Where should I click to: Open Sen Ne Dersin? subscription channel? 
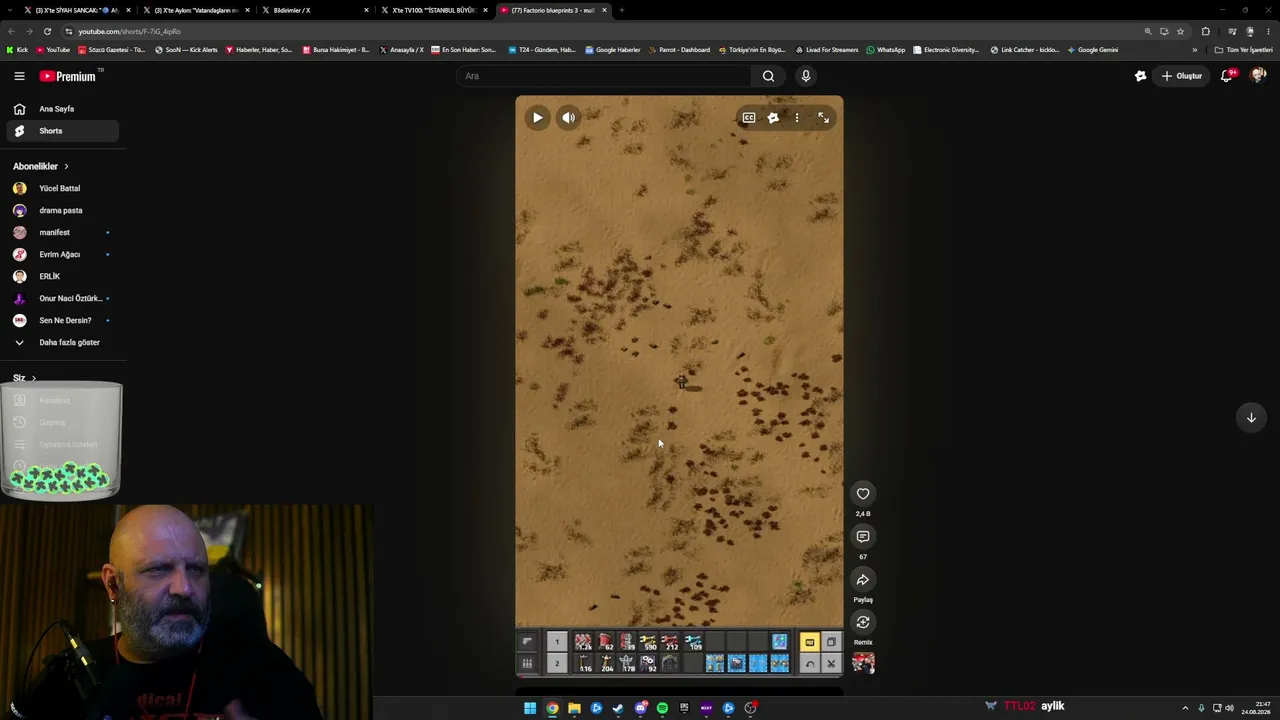tap(62, 320)
